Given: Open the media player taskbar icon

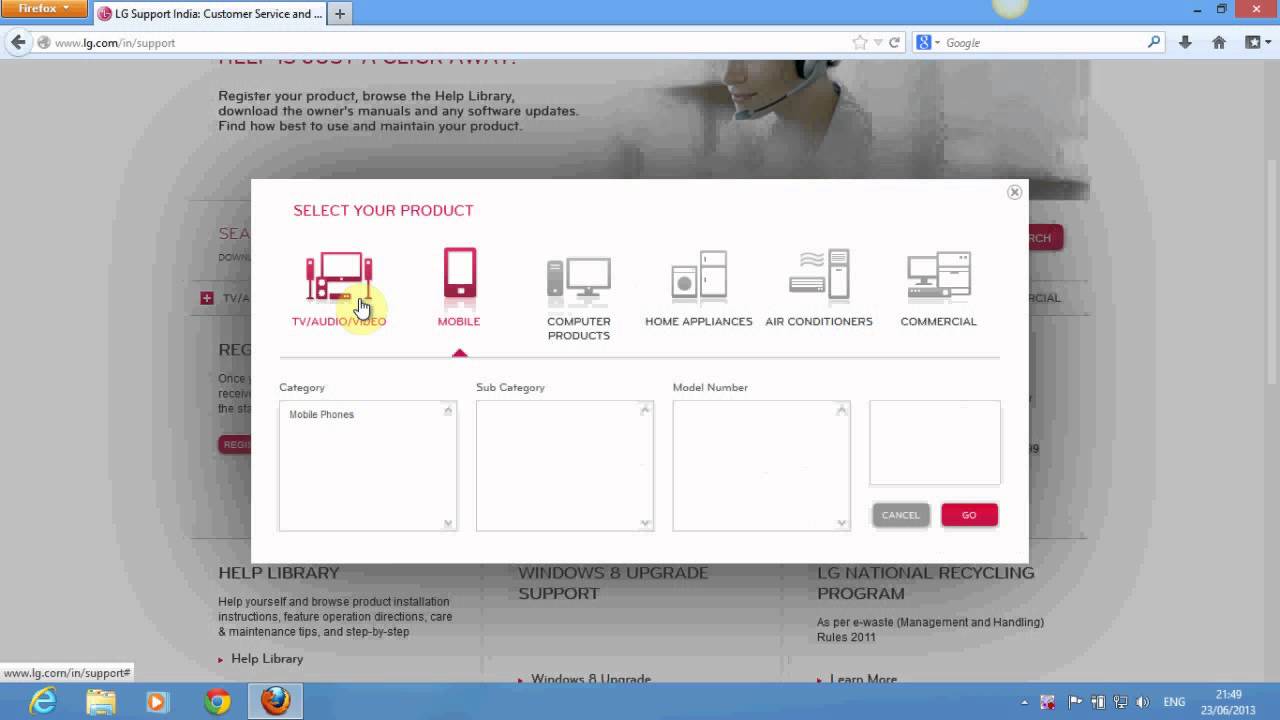Looking at the screenshot, I should (x=157, y=702).
